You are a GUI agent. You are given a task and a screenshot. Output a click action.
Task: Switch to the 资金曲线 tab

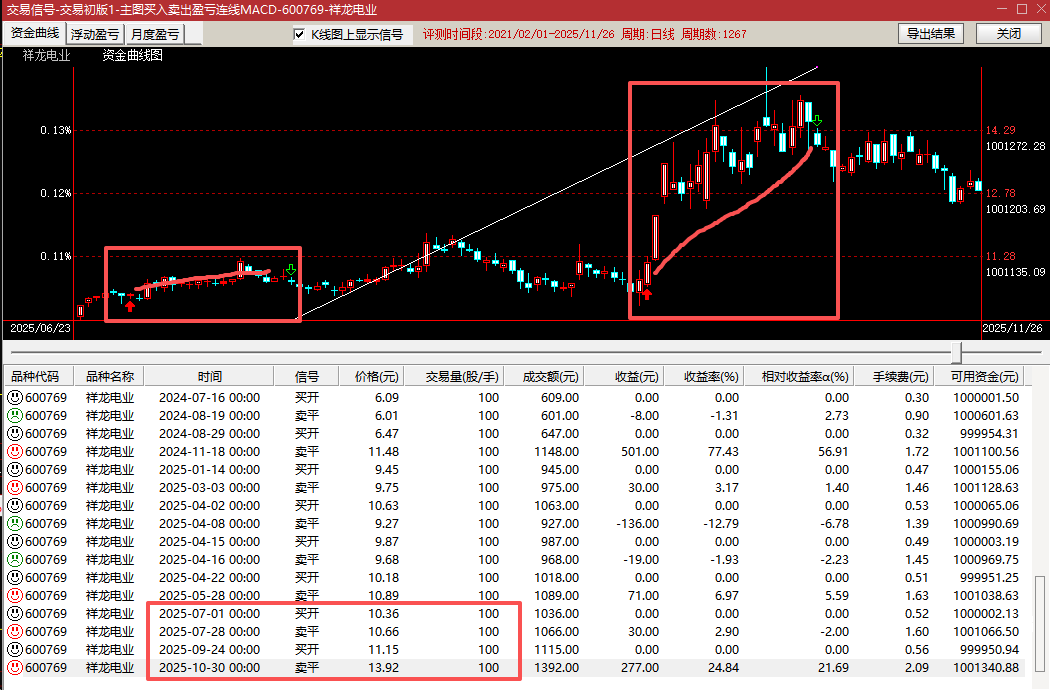(35, 33)
